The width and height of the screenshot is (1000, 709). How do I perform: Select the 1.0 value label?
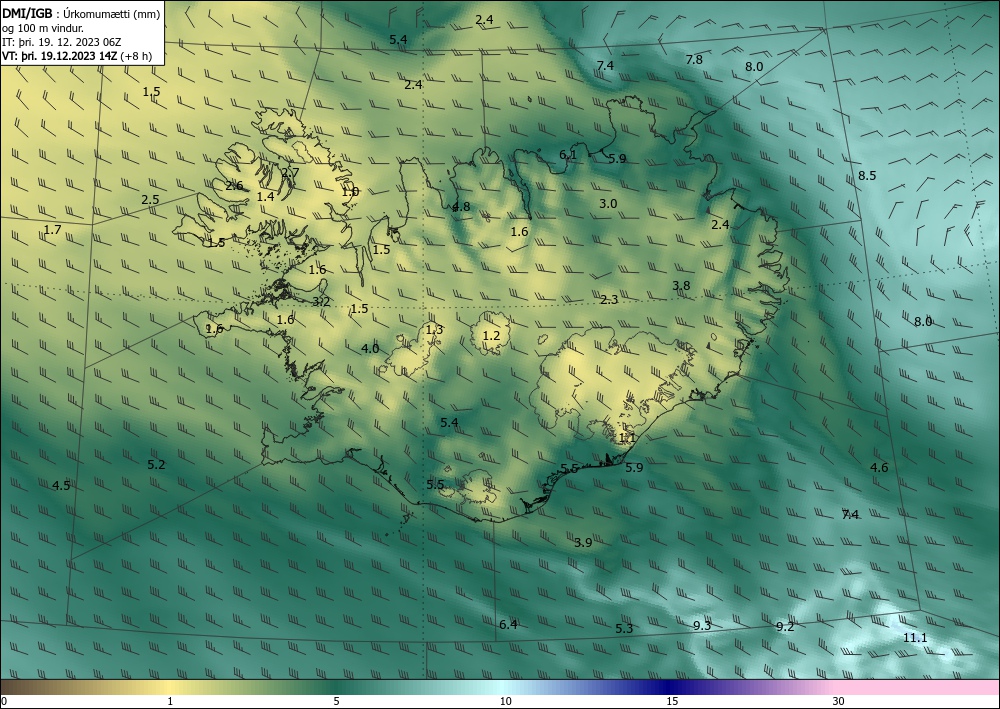pyautogui.click(x=350, y=191)
